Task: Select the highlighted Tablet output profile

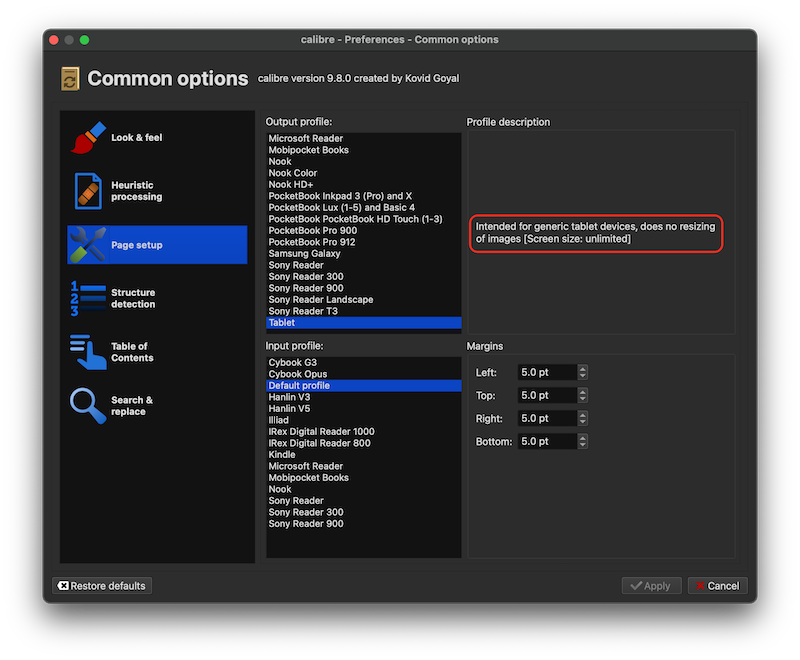Action: [364, 322]
